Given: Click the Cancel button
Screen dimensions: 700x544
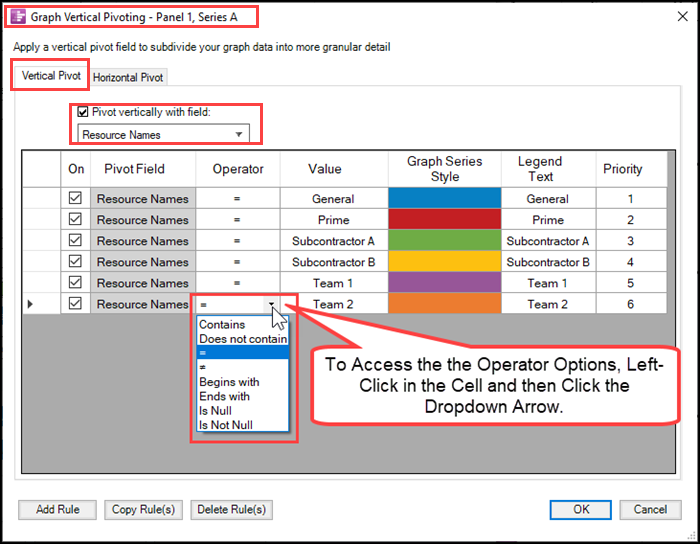Looking at the screenshot, I should click(x=650, y=510).
